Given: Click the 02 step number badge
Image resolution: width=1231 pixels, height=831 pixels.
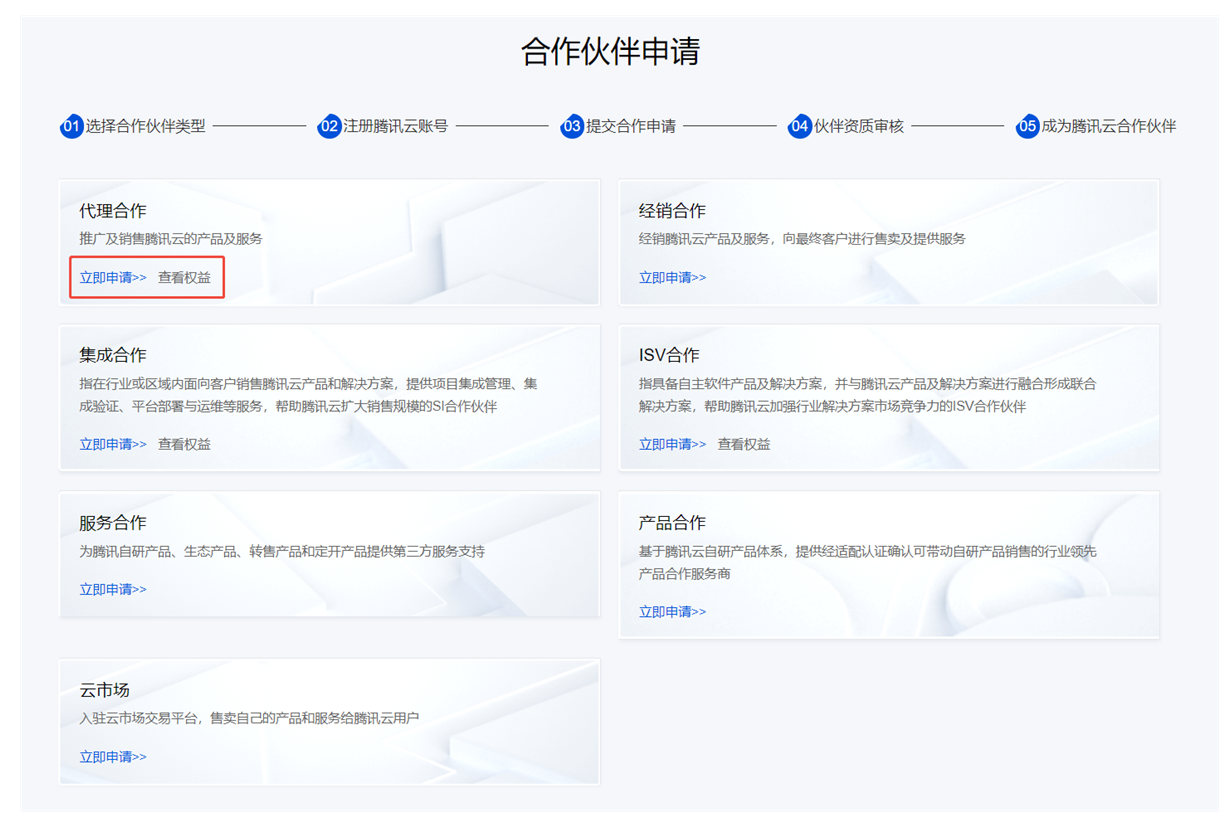Looking at the screenshot, I should (329, 127).
